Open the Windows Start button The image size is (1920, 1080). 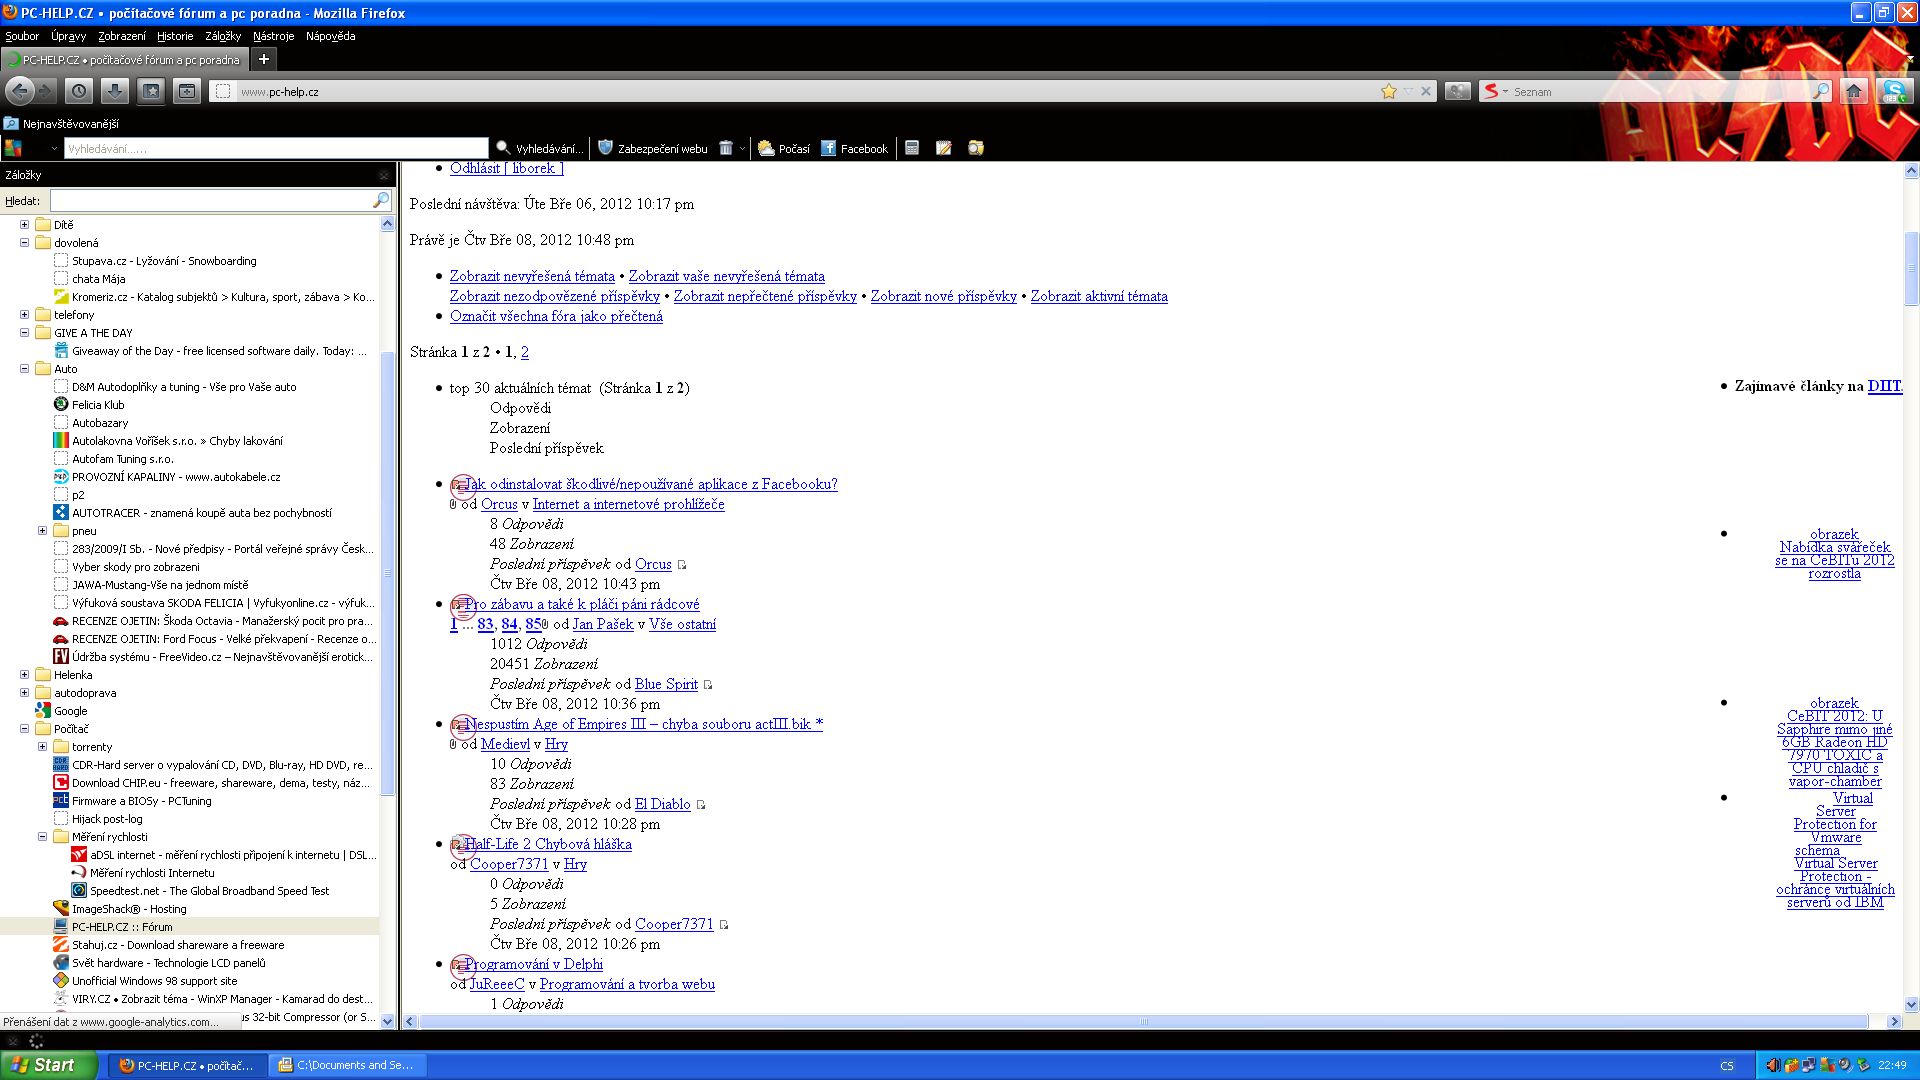[49, 1065]
